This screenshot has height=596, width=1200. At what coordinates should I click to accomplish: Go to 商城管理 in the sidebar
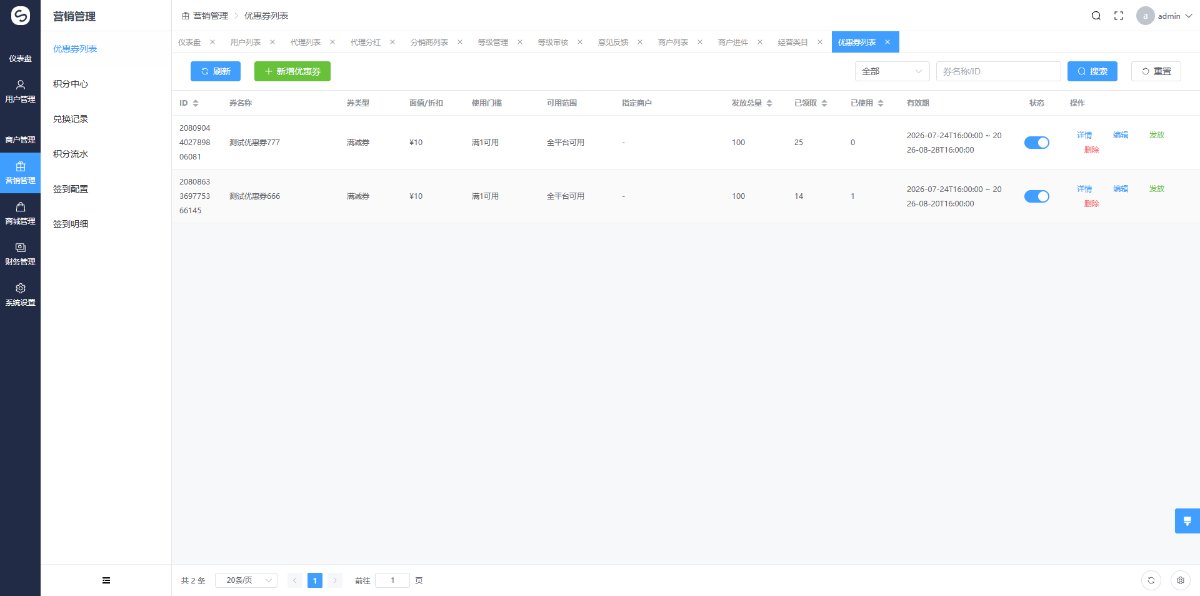(x=20, y=213)
